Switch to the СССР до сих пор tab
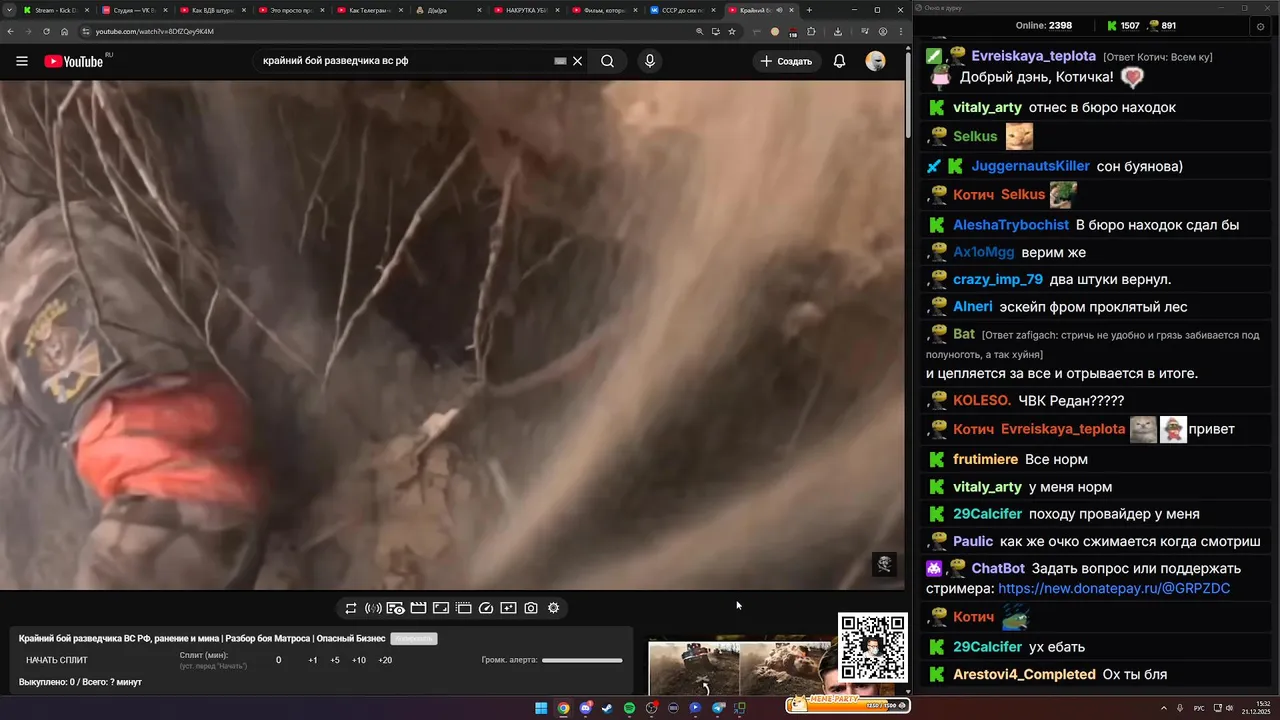Image resolution: width=1280 pixels, height=720 pixels. 683,10
